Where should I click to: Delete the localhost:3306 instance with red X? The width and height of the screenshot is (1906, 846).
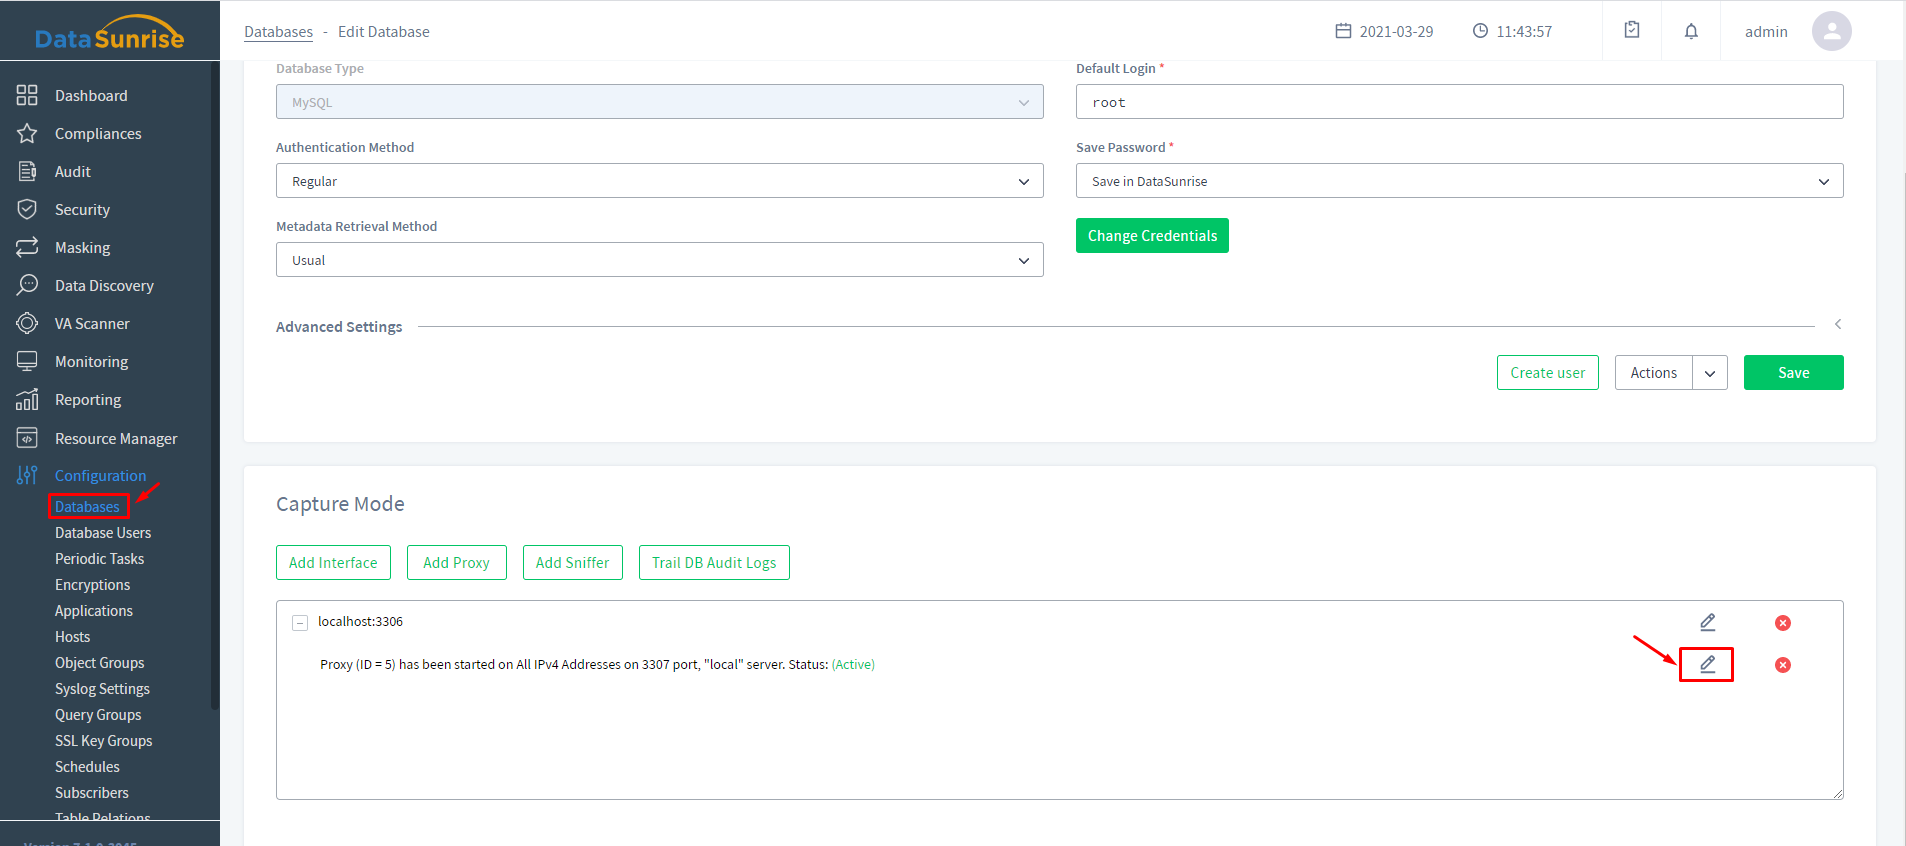[1782, 623]
